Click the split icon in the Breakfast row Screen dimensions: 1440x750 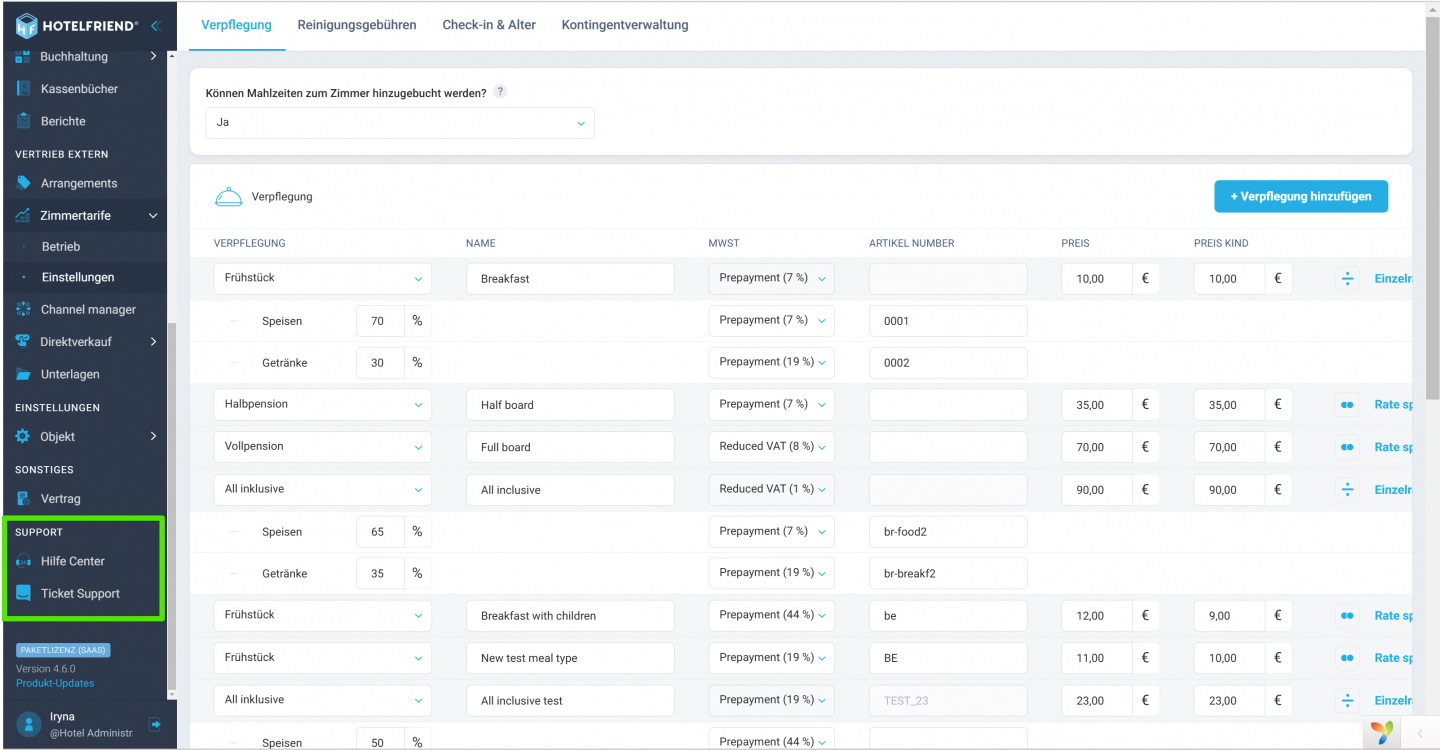(x=1347, y=279)
